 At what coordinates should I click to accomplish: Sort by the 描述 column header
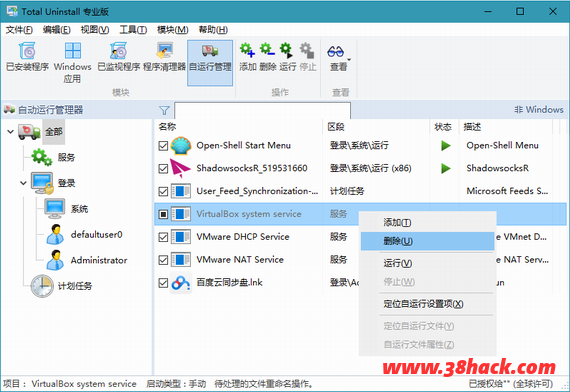(x=505, y=127)
